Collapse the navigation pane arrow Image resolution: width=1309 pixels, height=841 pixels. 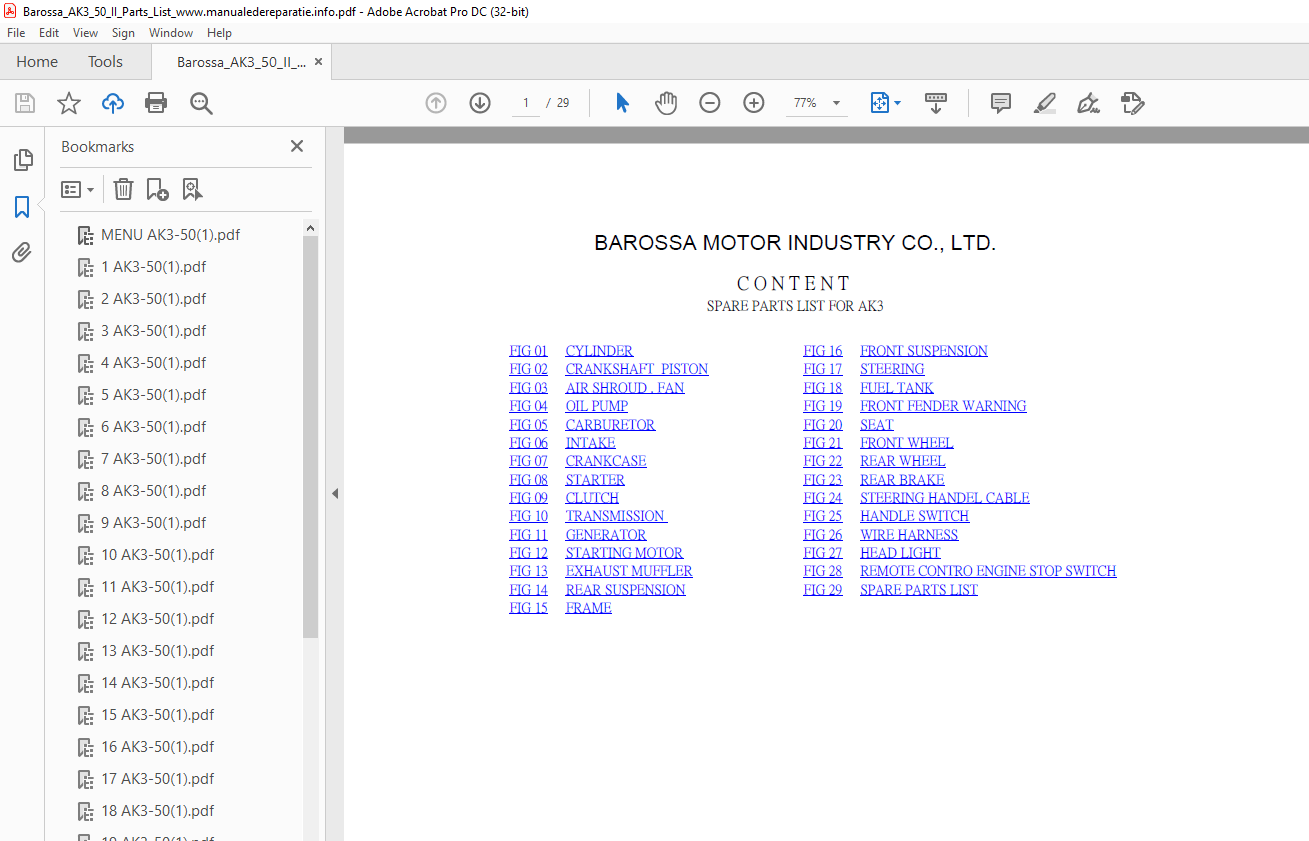[x=335, y=493]
